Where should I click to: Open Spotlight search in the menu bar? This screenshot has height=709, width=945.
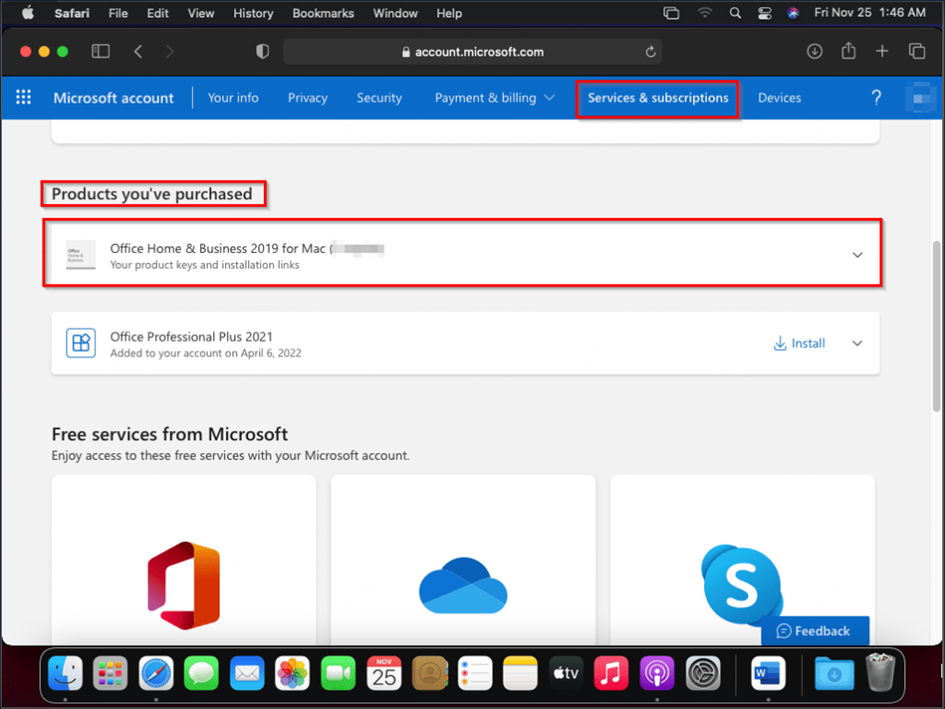[735, 13]
